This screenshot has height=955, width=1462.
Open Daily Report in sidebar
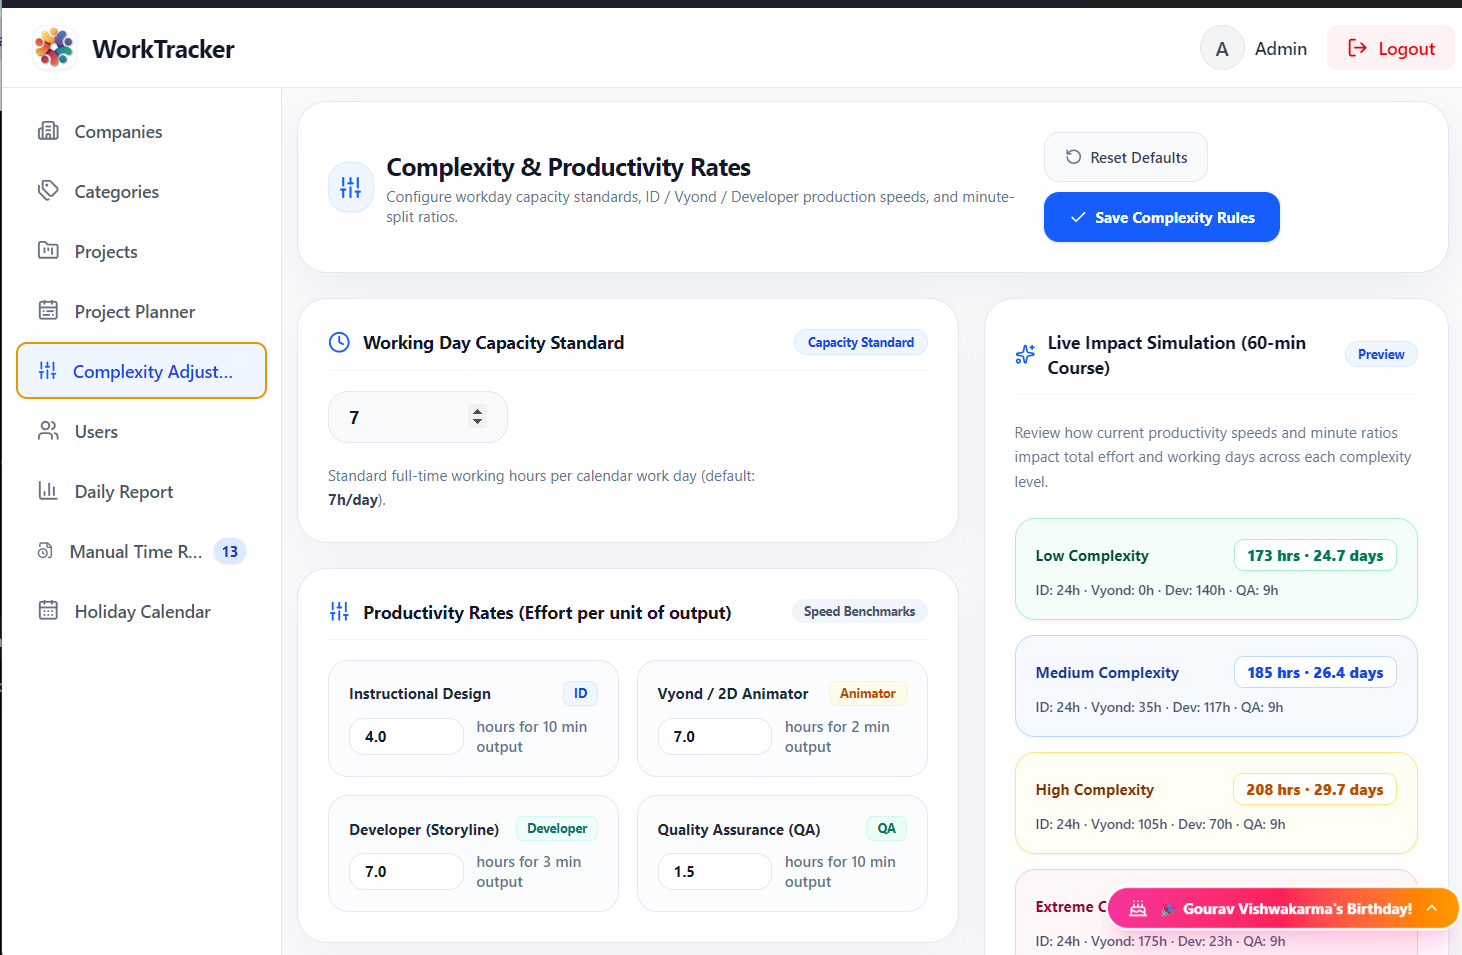click(x=141, y=491)
